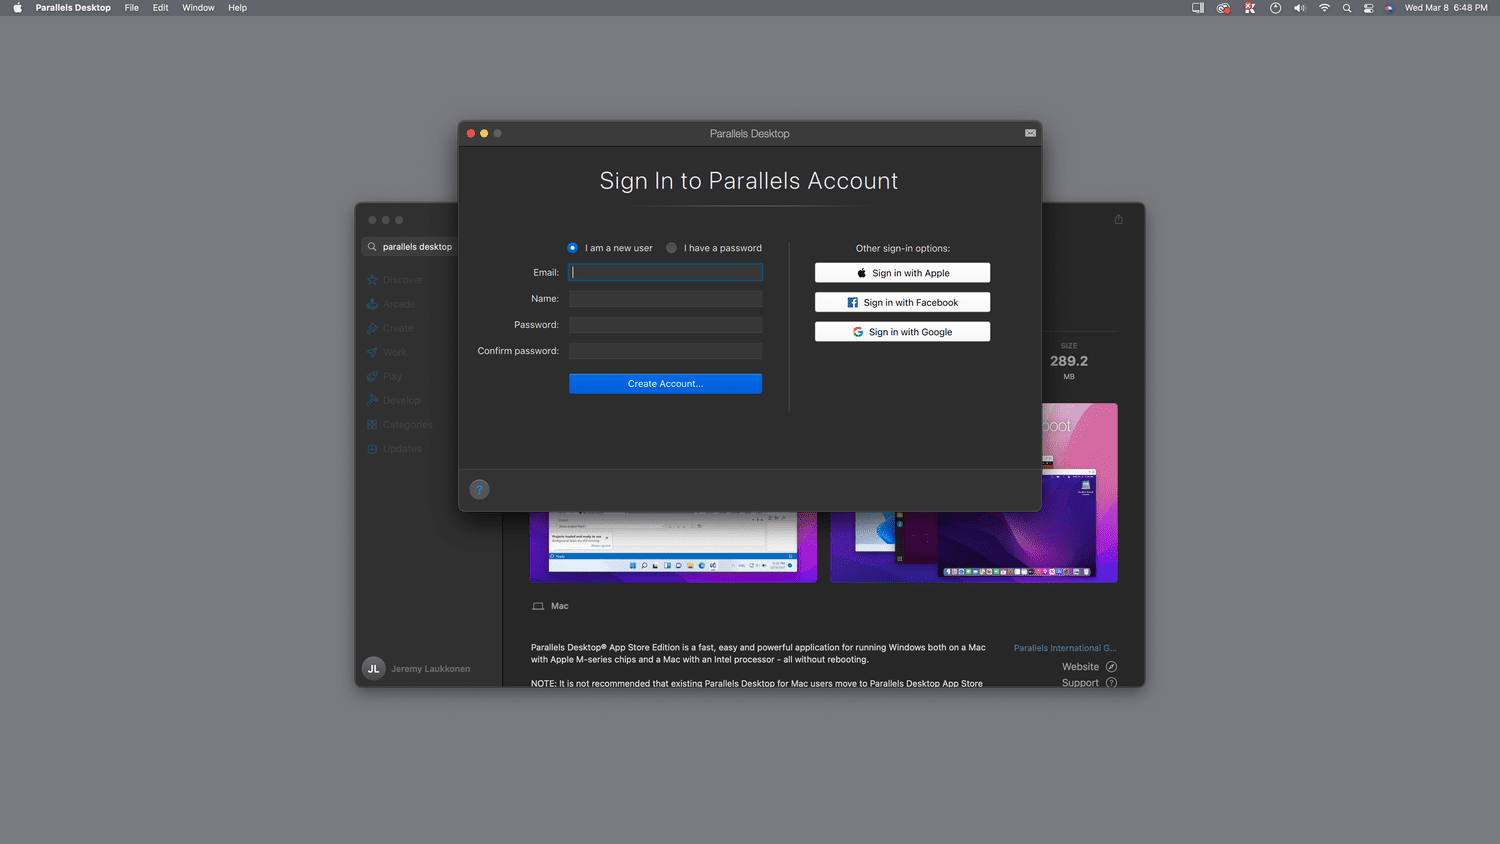Click the Time Machine clock icon in menu bar
This screenshot has width=1500, height=844.
point(1275,8)
